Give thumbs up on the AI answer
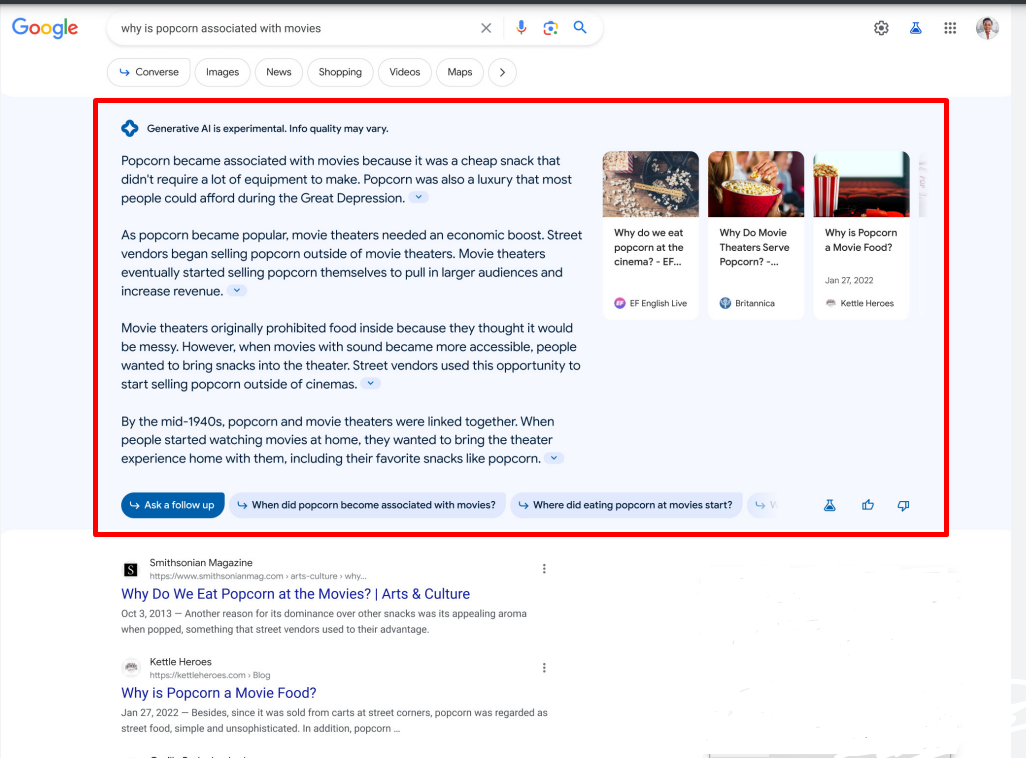 [x=867, y=505]
